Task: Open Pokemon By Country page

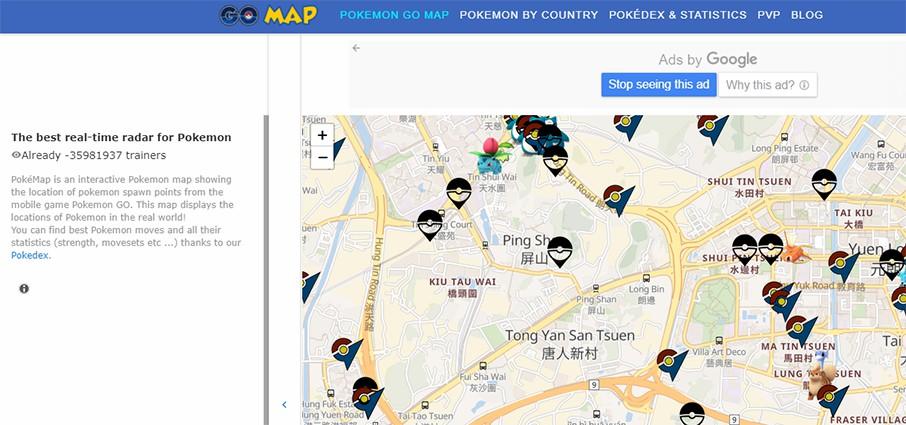Action: pyautogui.click(x=529, y=15)
